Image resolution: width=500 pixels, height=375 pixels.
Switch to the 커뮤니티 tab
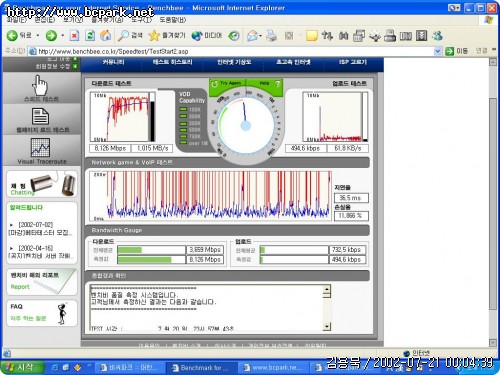click(x=113, y=62)
